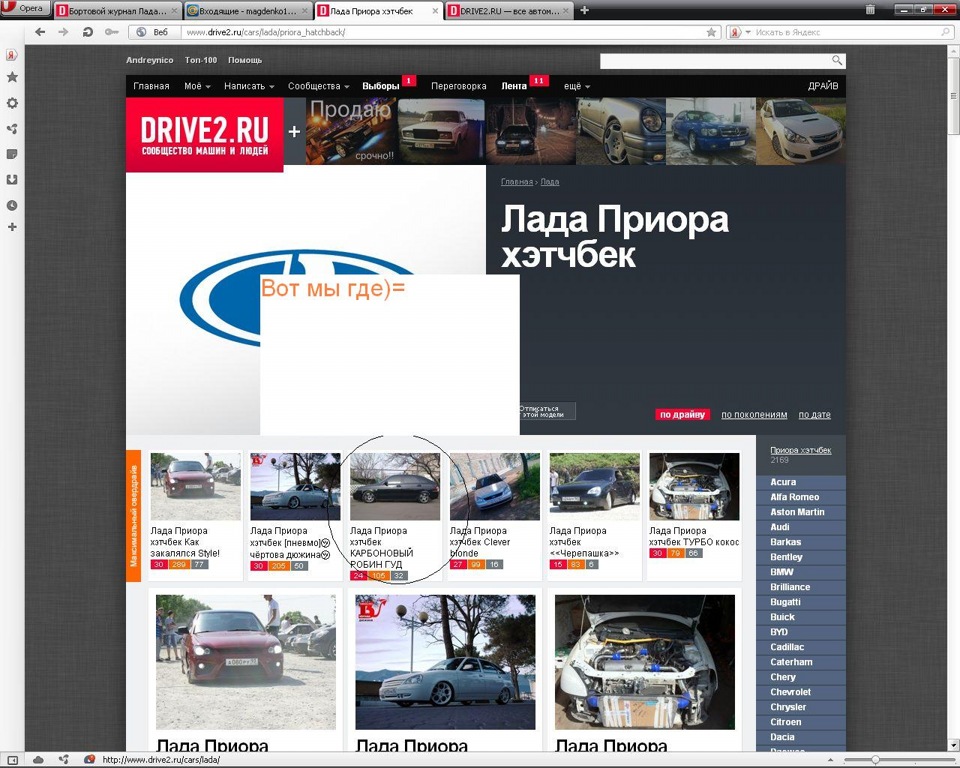Open the password manager key icon
Screen dimensions: 960x768
tap(111, 32)
